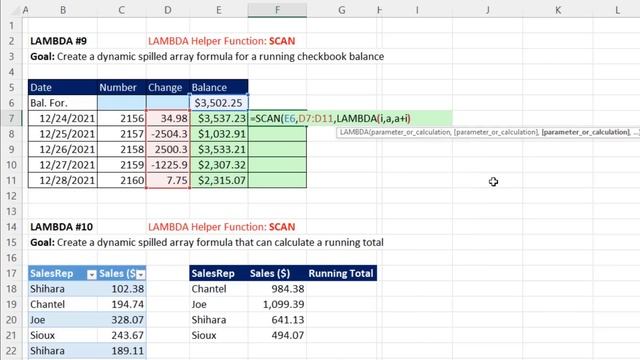The image size is (640, 360).
Task: Click sales value 194.74
Action: 122,304
